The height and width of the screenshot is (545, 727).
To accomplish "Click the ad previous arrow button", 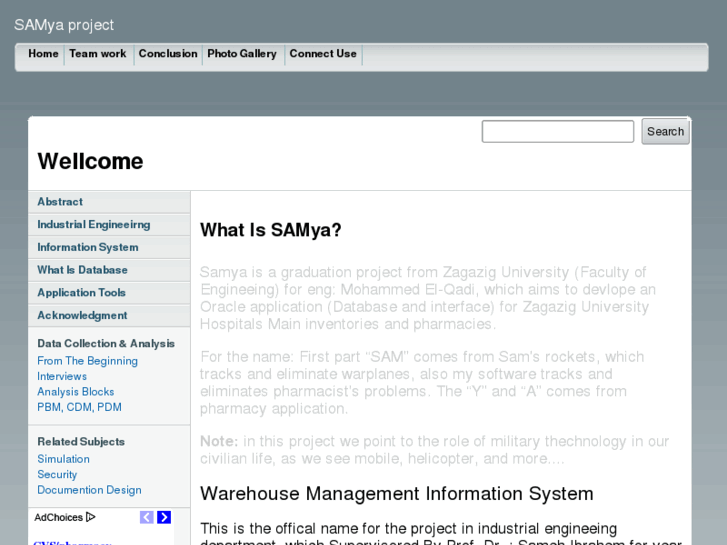I will point(147,517).
